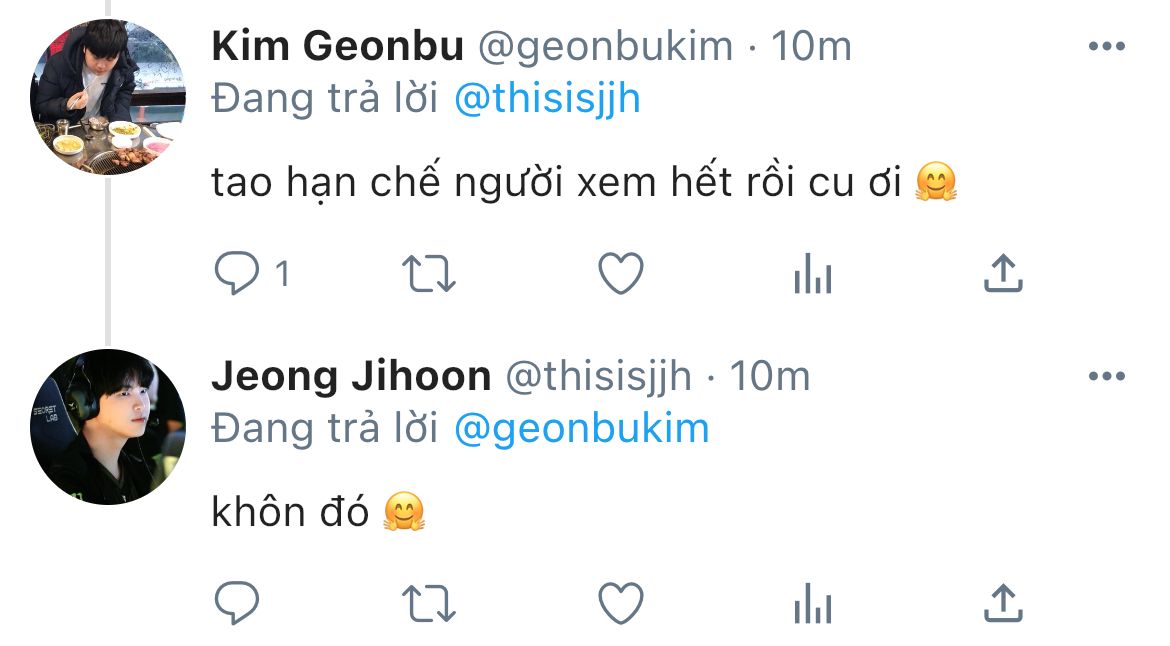The width and height of the screenshot is (1170, 646).
Task: Open more options for Jeong Jihoon's tweet
Action: pos(1106,376)
